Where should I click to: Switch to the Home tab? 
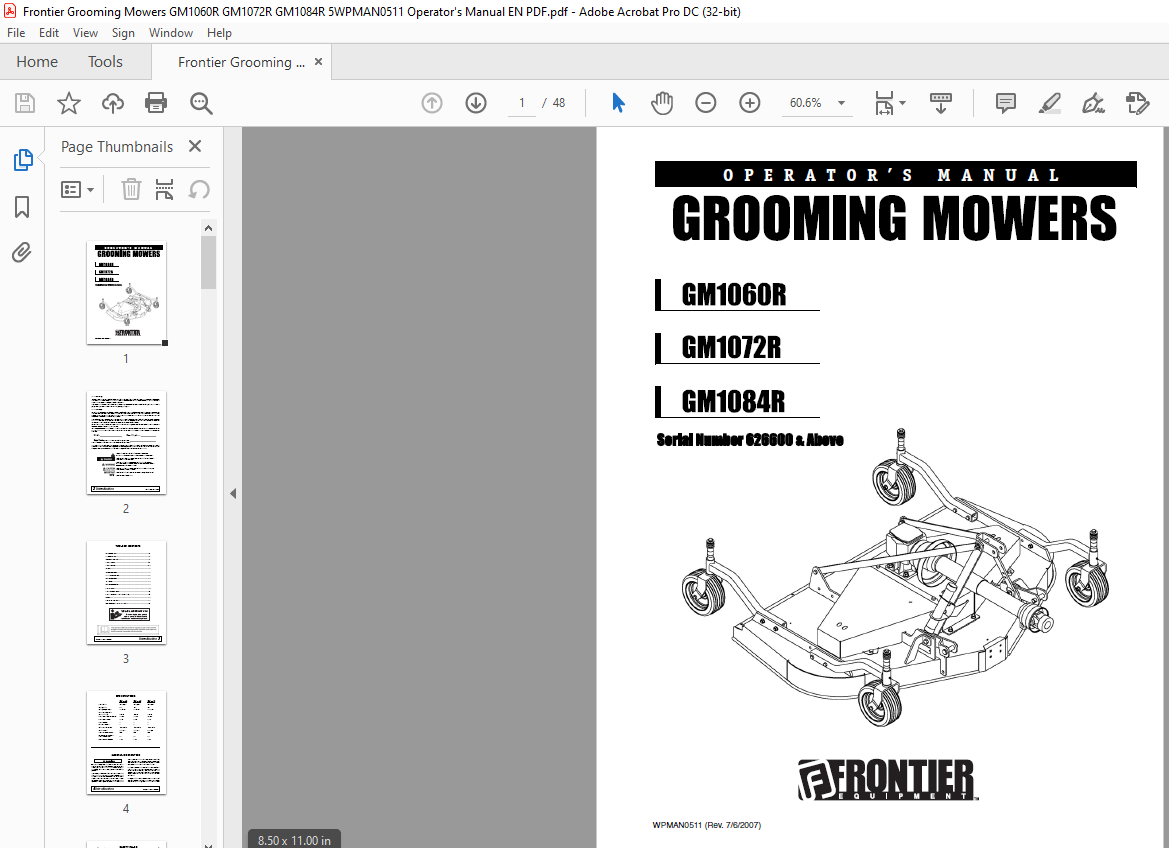click(37, 62)
